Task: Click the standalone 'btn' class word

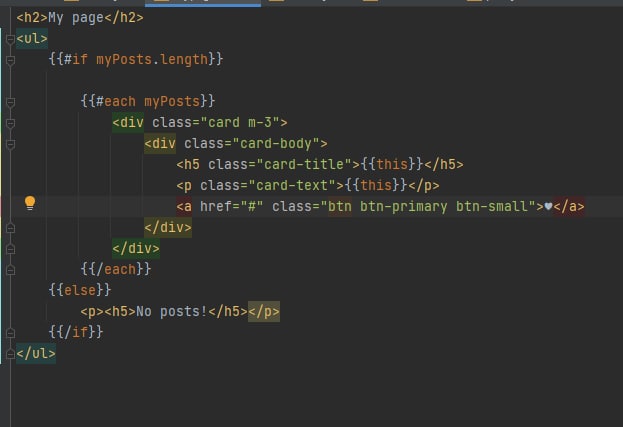Action: pos(340,207)
